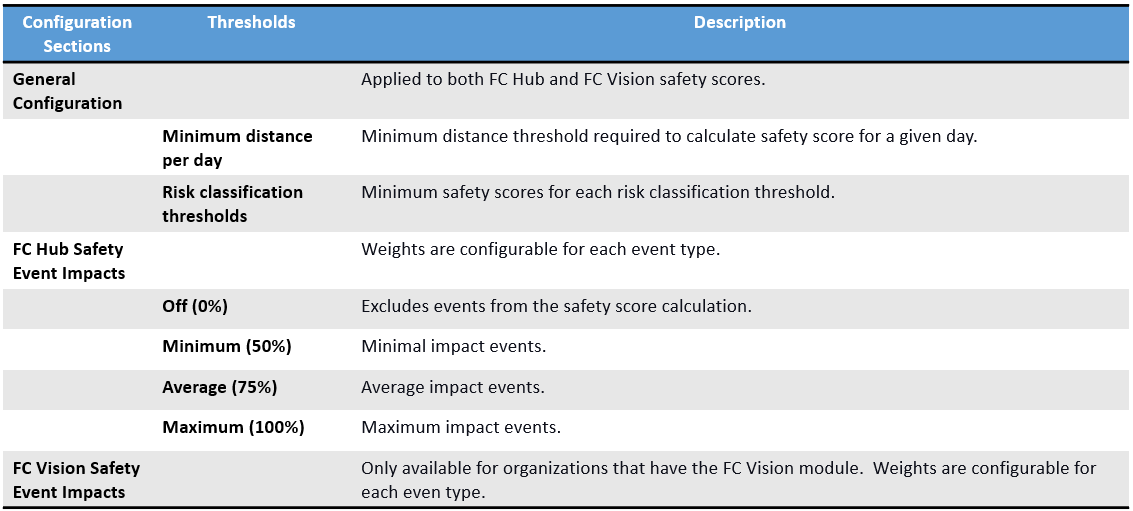Click the Thresholds column header
The image size is (1133, 511).
[x=251, y=22]
